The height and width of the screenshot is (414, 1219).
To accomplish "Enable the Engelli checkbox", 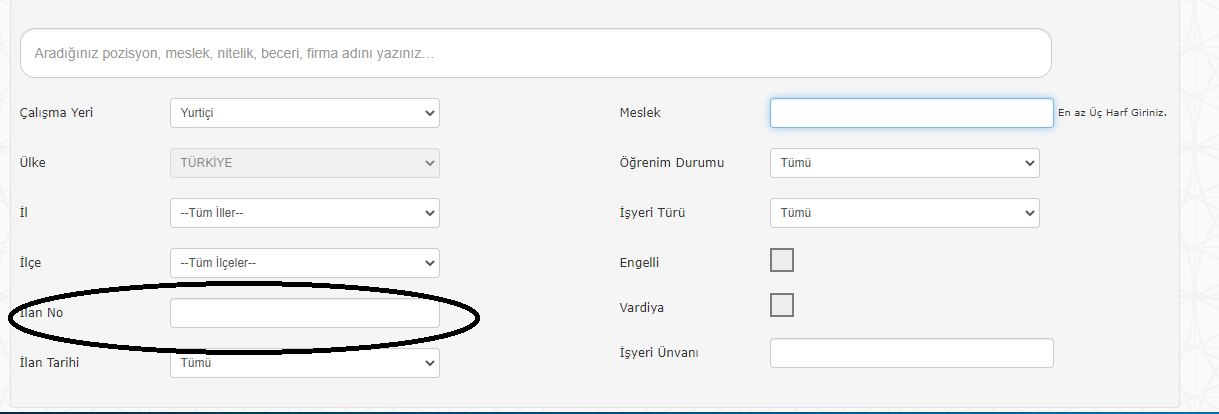I will click(782, 260).
